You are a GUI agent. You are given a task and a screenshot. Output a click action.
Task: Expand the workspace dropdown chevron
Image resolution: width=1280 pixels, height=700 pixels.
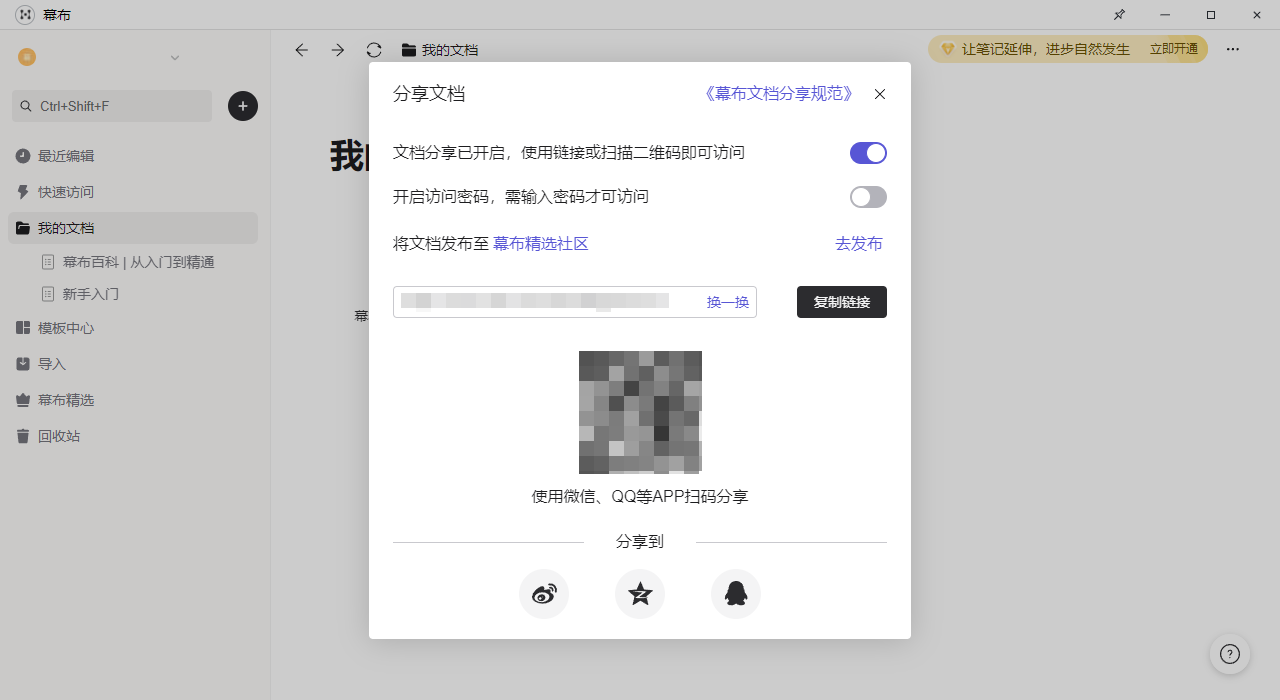pyautogui.click(x=174, y=57)
